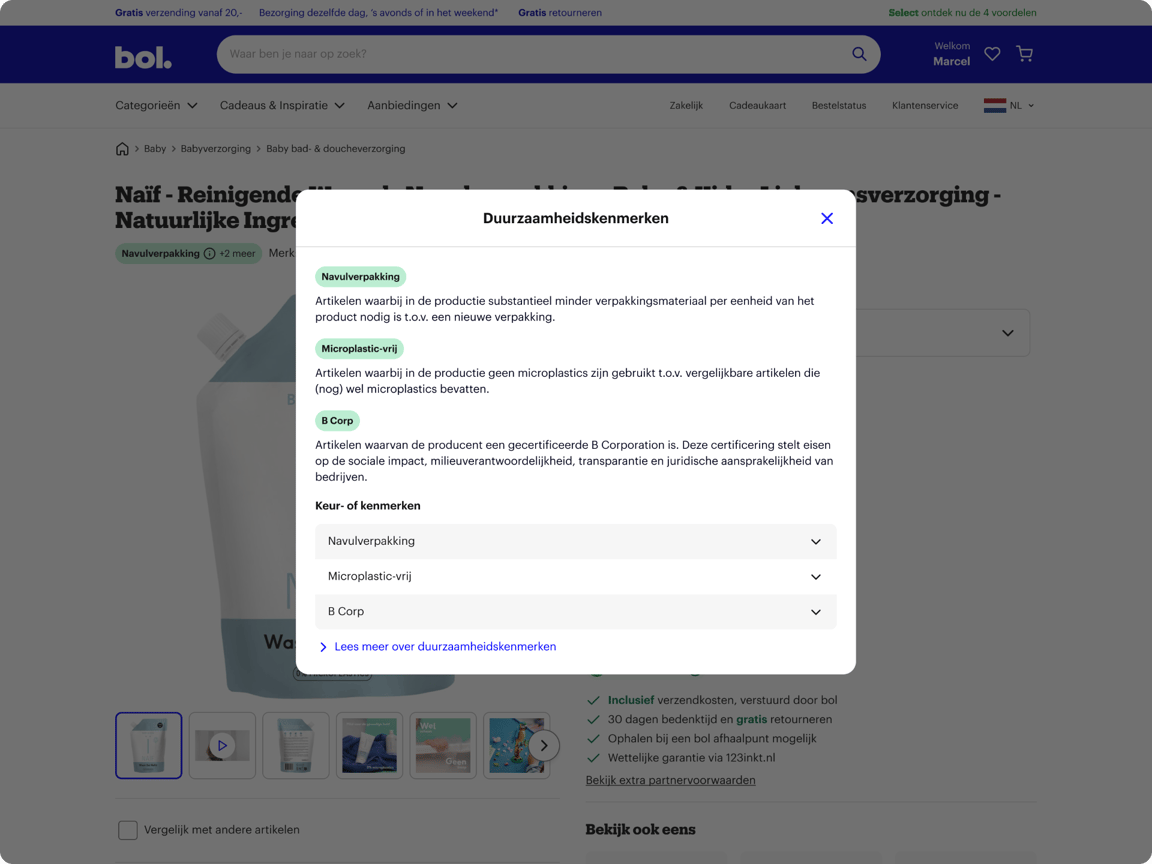Open the wishlist heart icon
This screenshot has width=1152, height=864.
click(x=992, y=54)
